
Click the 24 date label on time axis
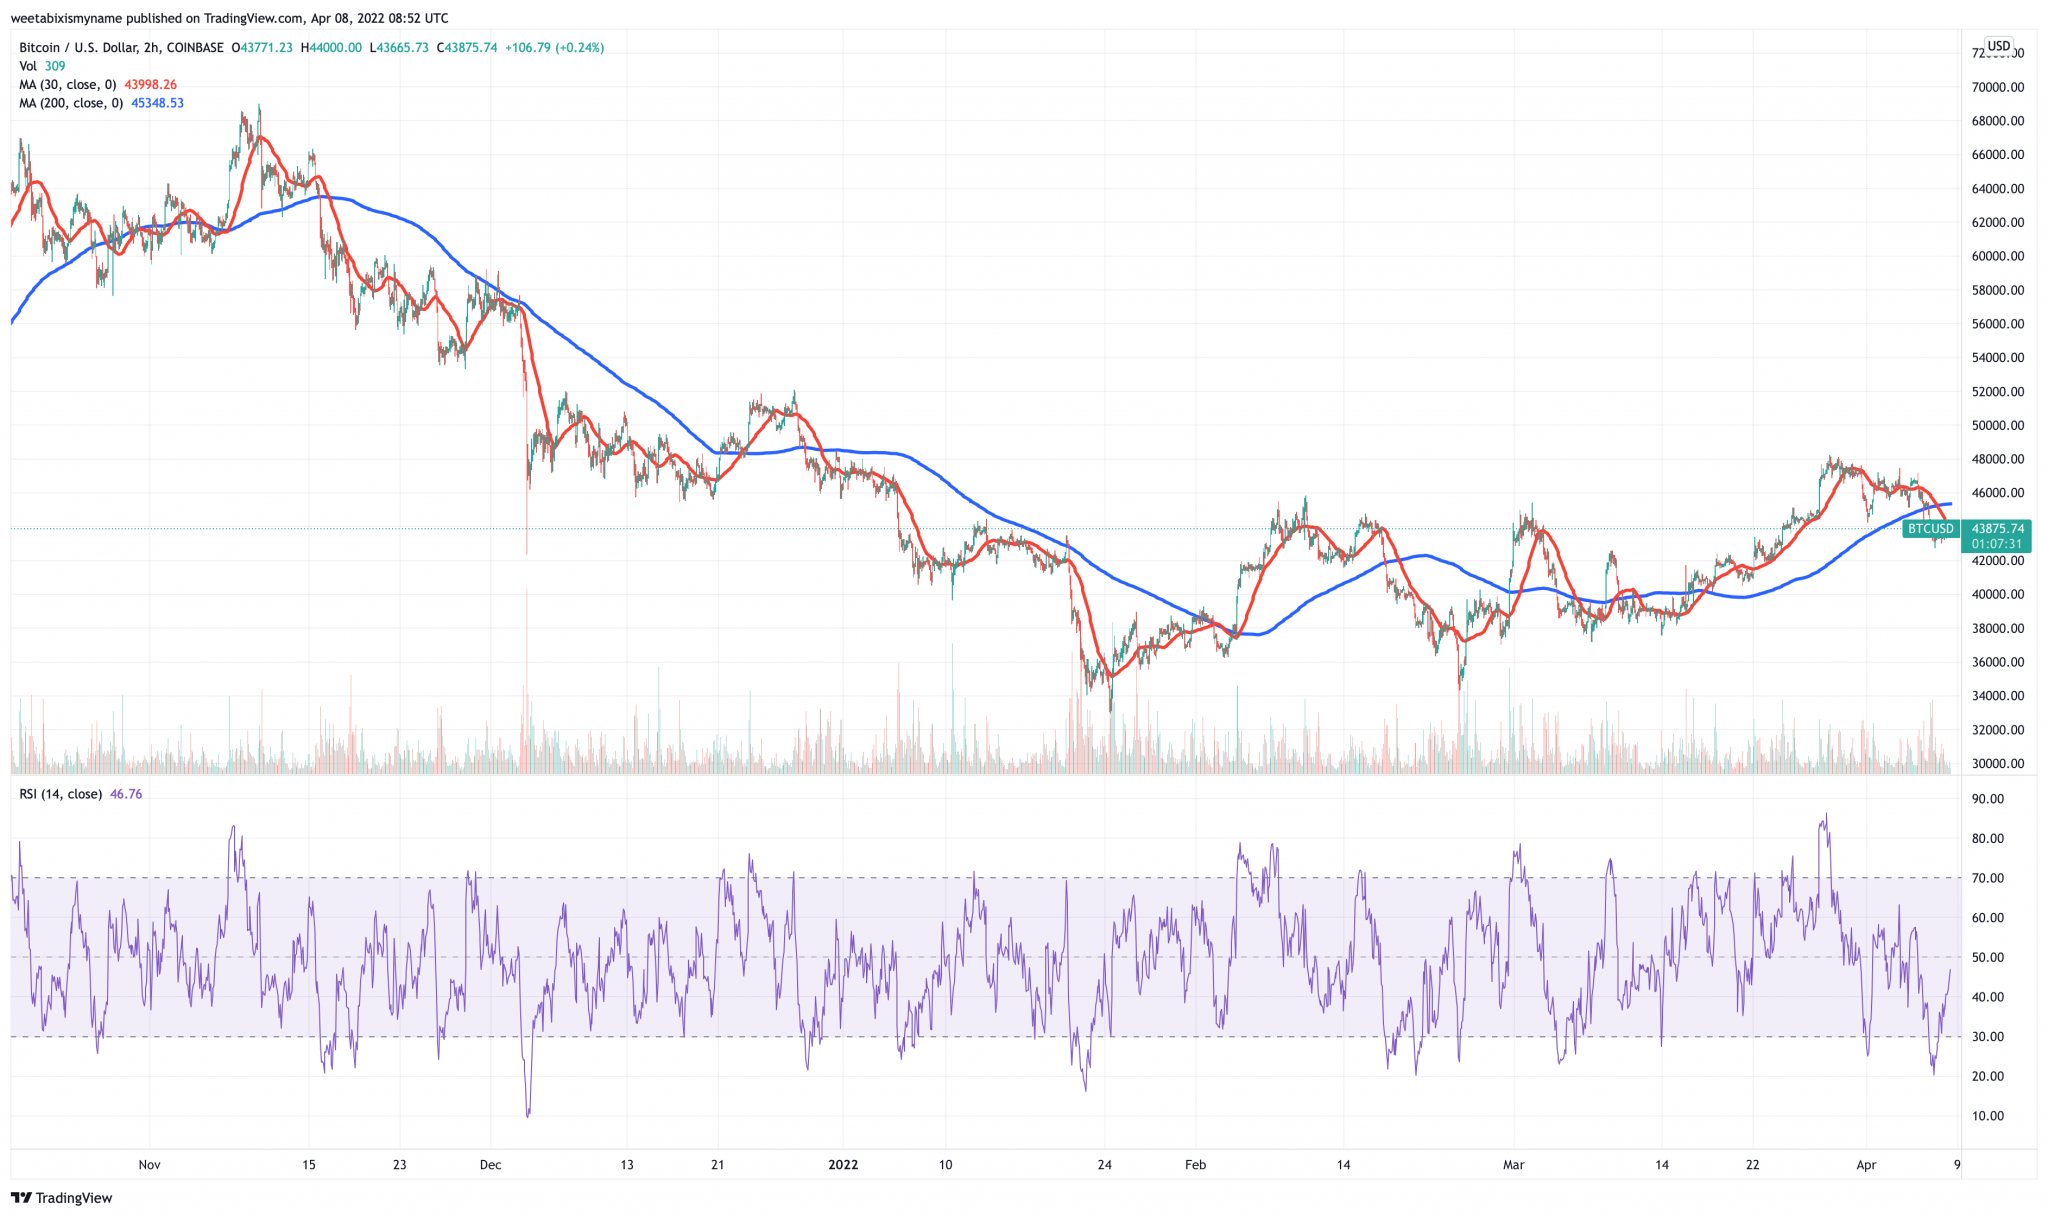(x=1104, y=1164)
